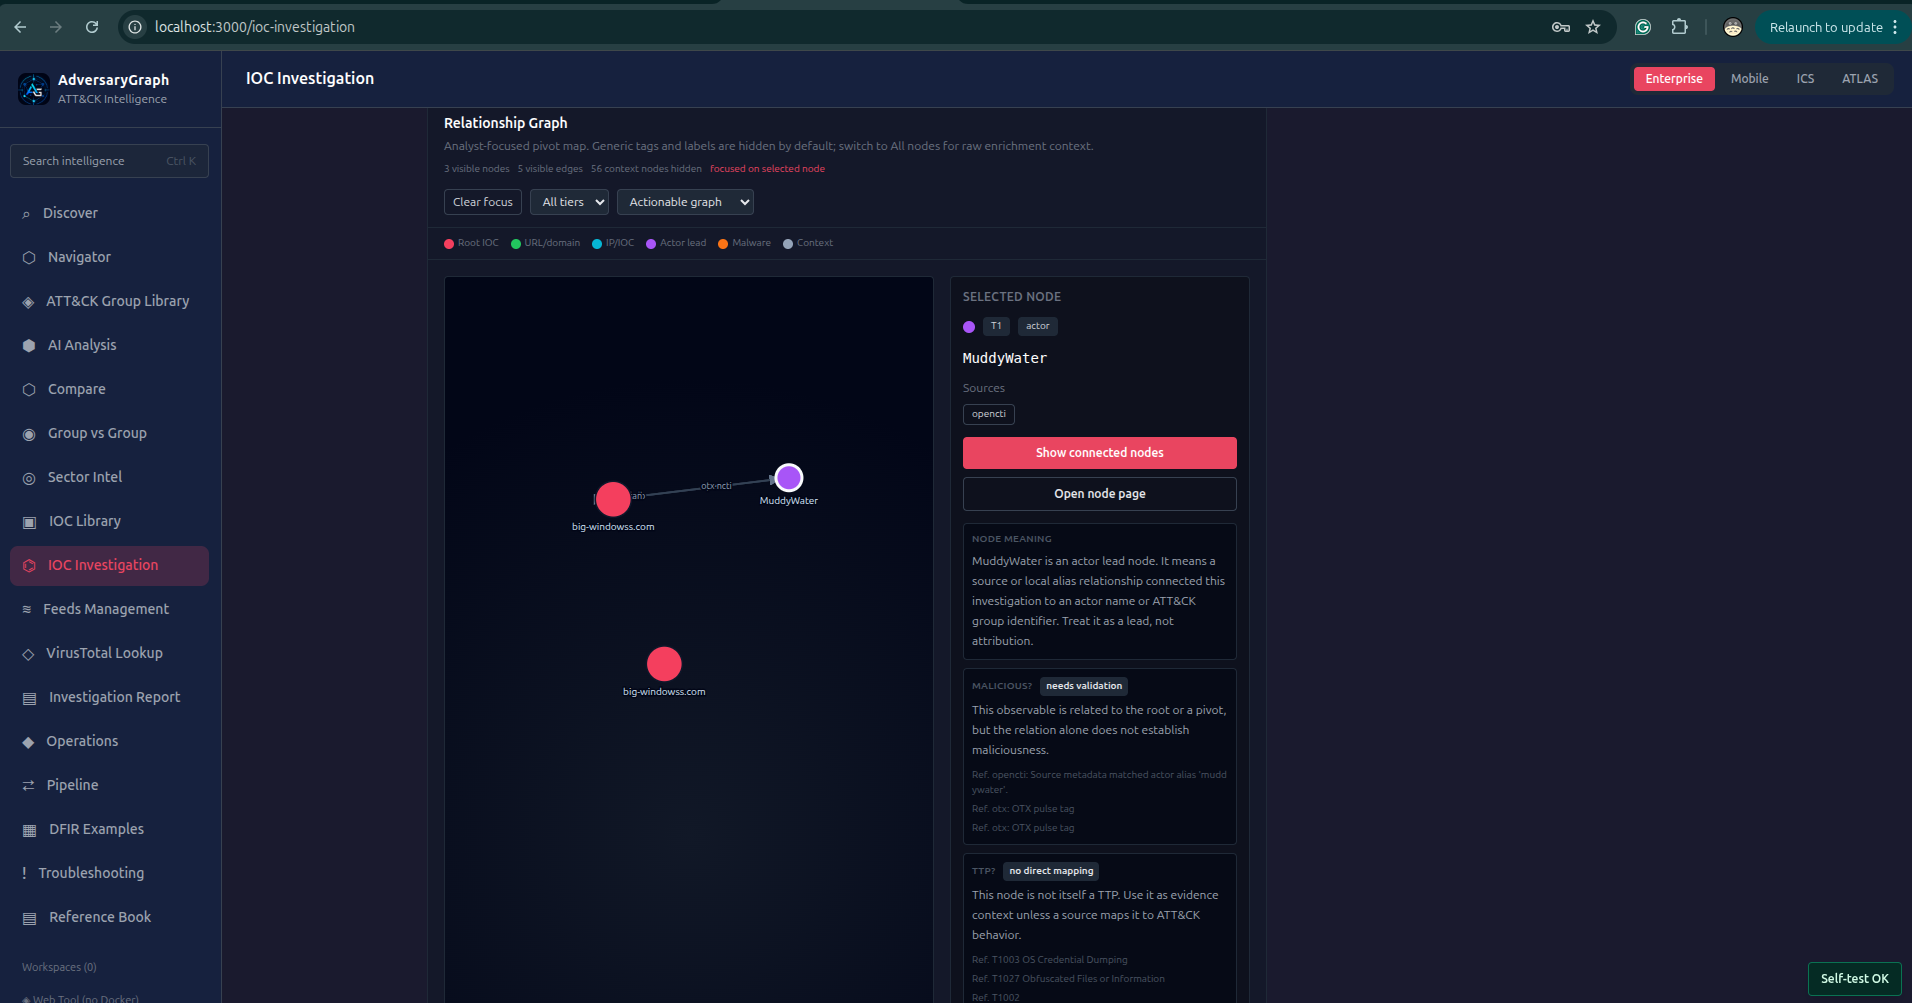
Task: Click the URL/domain legend green swatch
Action: click(x=516, y=244)
